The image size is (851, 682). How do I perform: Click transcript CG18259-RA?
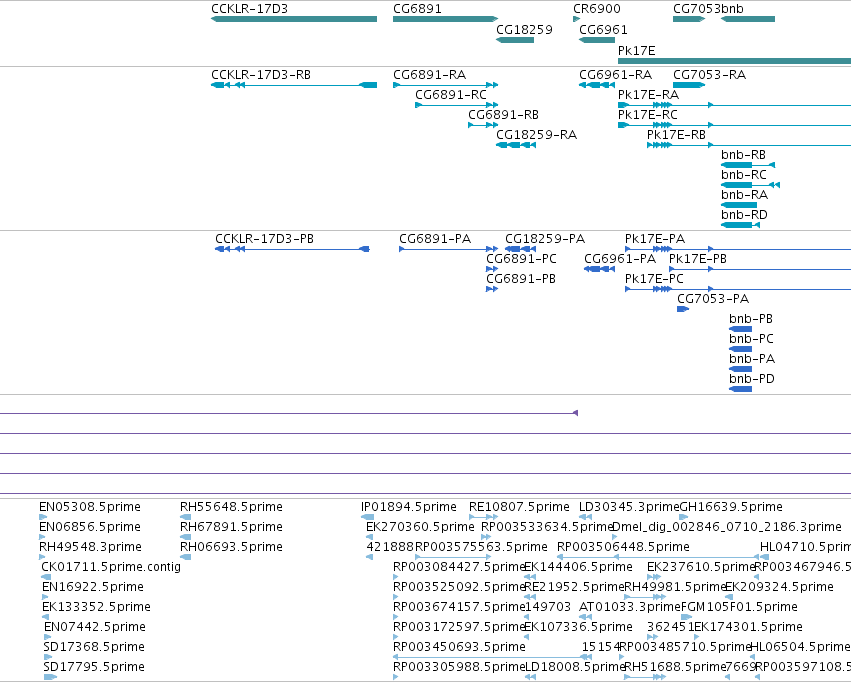click(516, 145)
